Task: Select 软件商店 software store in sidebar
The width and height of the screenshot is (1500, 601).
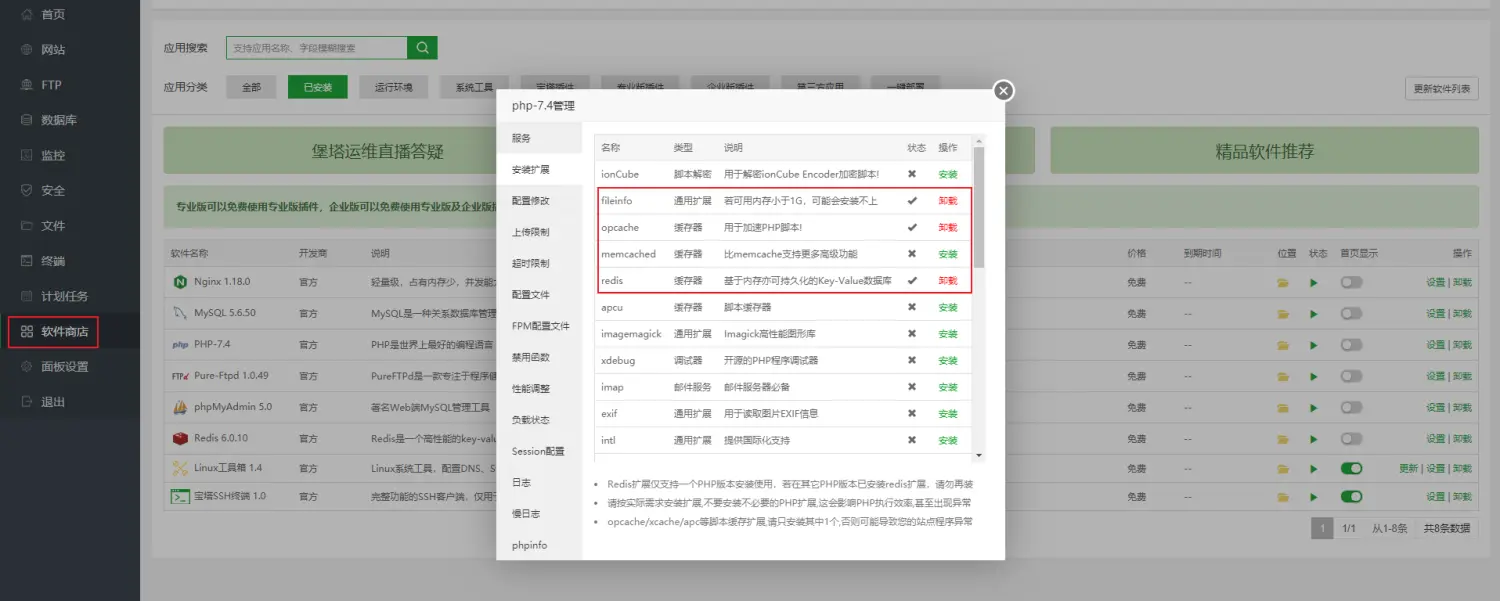Action: click(x=65, y=331)
